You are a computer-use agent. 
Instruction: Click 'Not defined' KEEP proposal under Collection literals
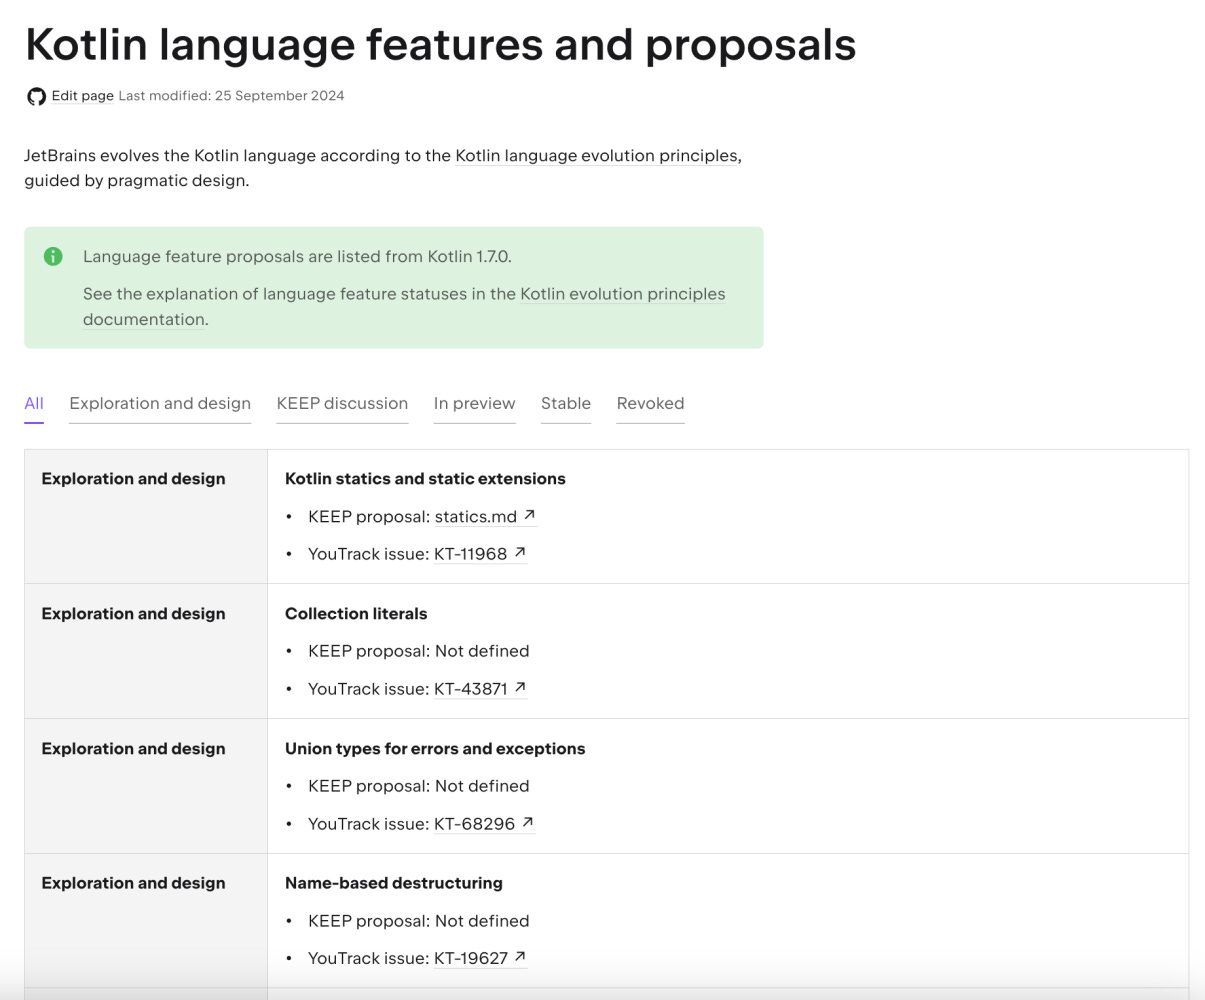[x=482, y=651]
